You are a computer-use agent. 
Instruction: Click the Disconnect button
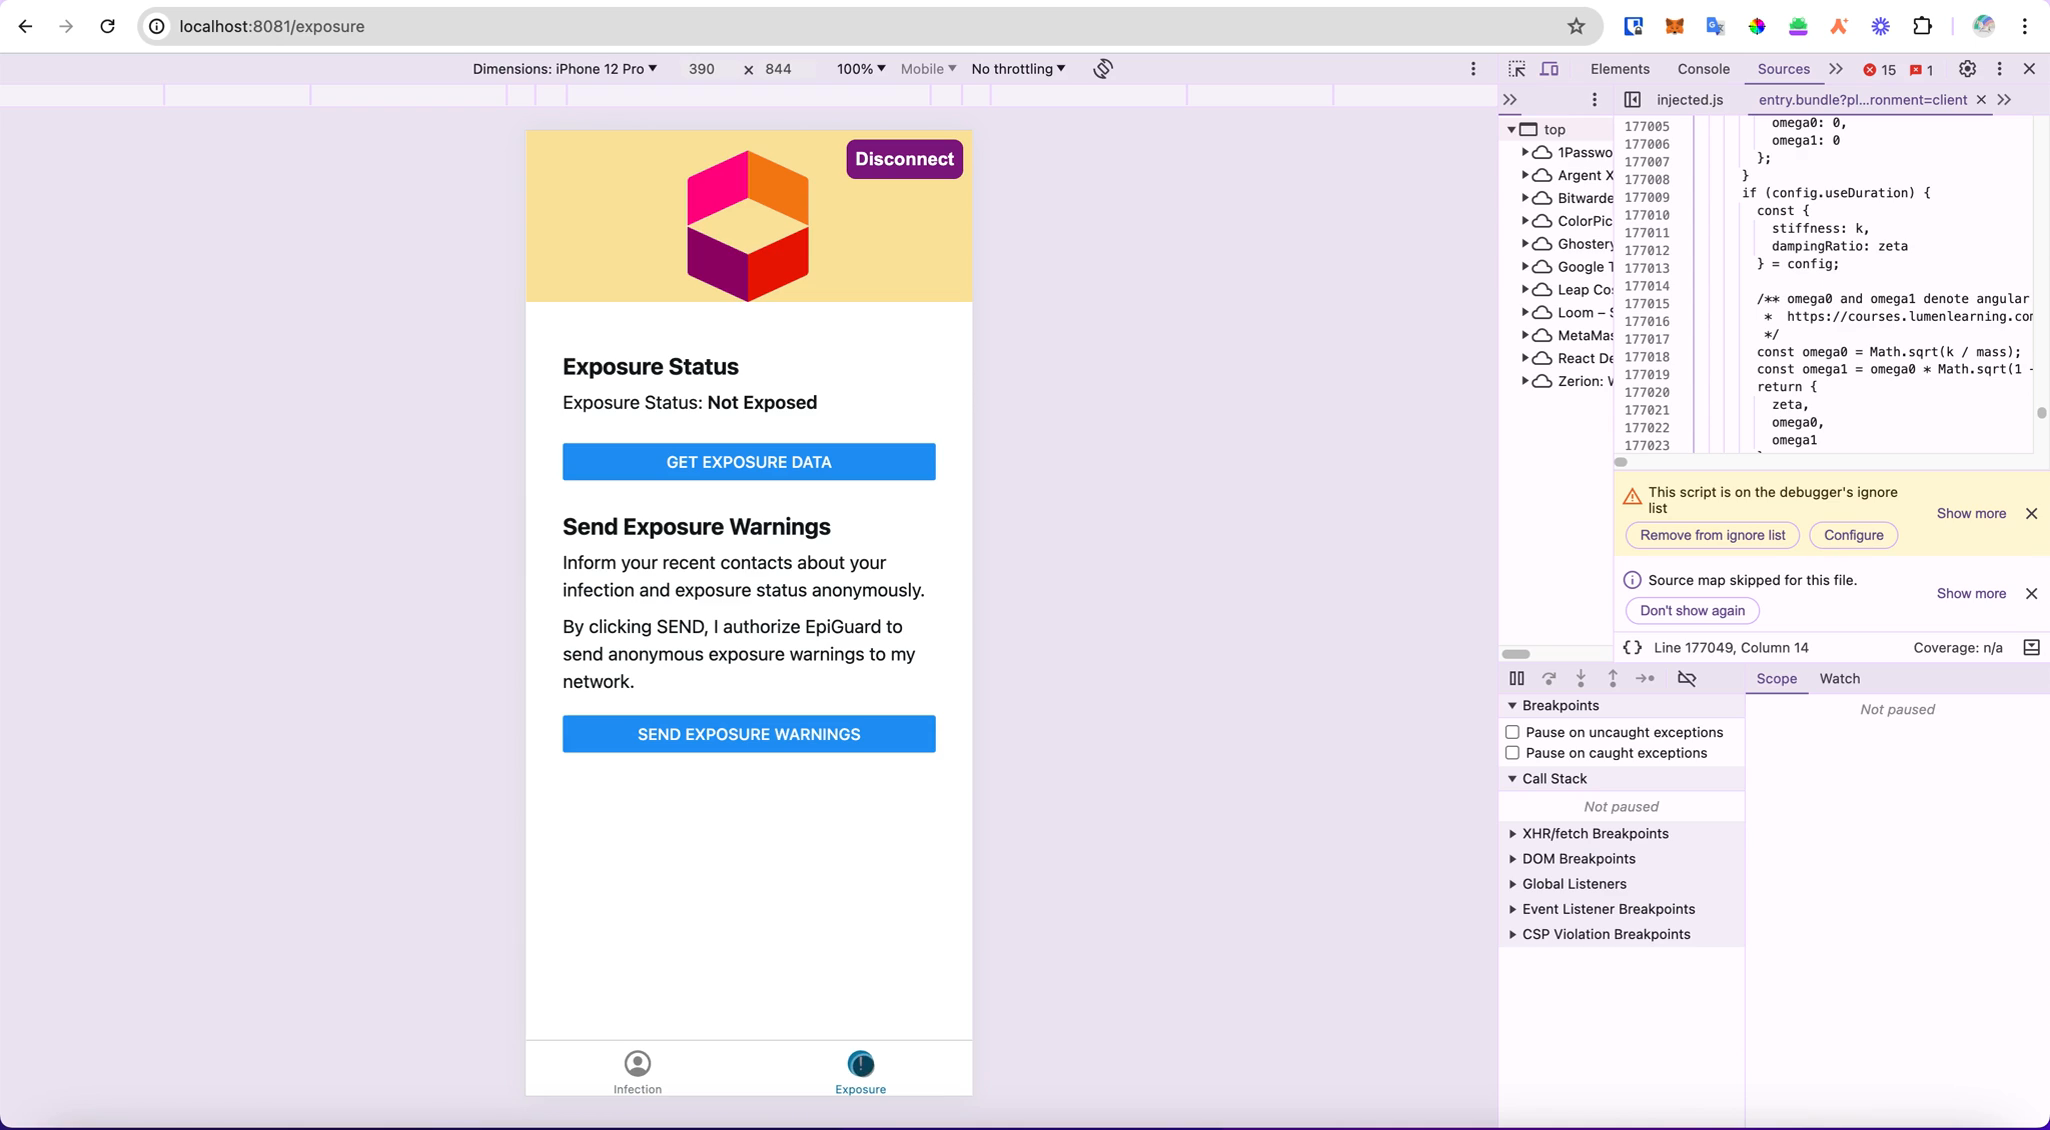coord(904,160)
